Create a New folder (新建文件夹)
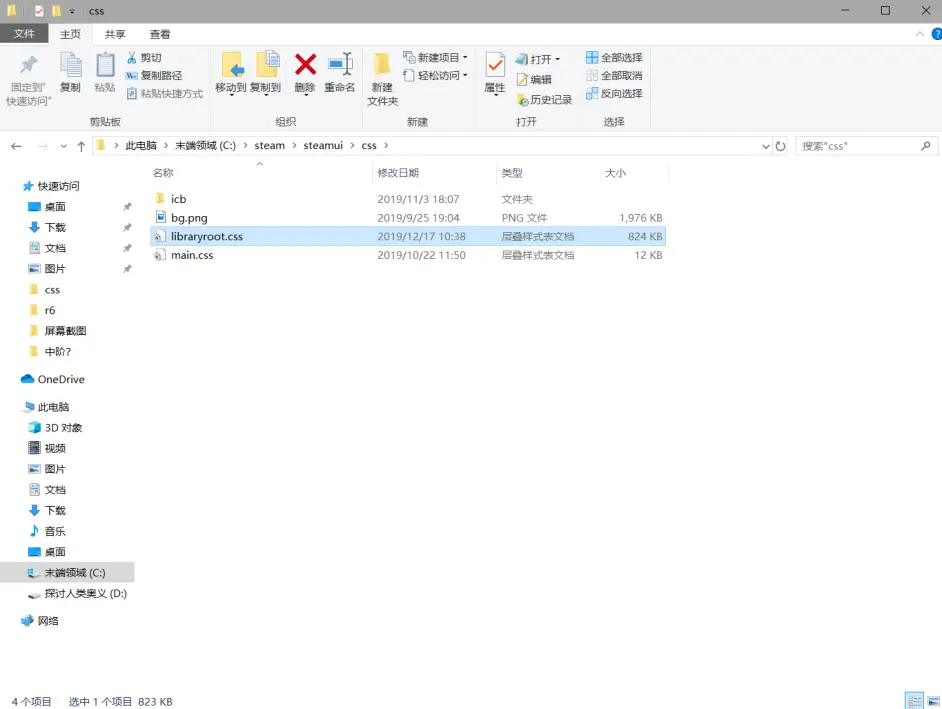Image resolution: width=942 pixels, height=709 pixels. tap(382, 79)
